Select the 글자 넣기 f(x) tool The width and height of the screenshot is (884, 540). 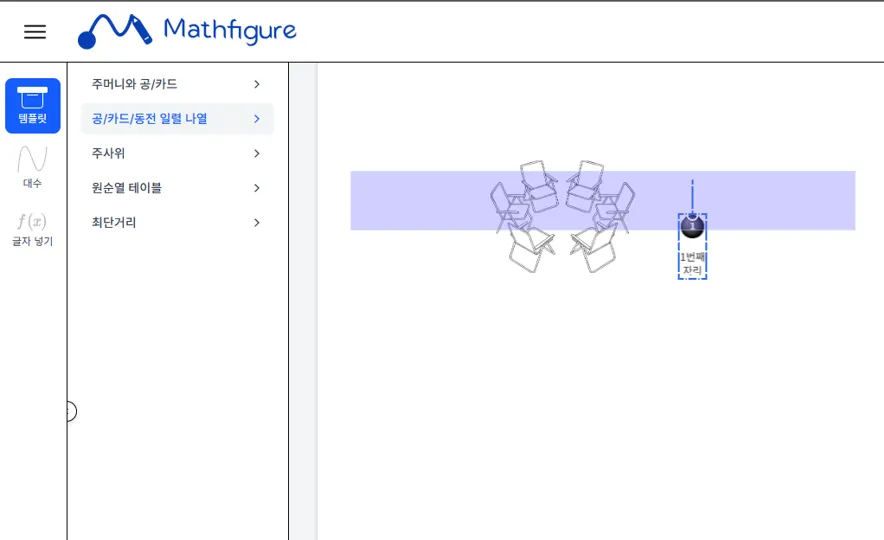[32, 227]
